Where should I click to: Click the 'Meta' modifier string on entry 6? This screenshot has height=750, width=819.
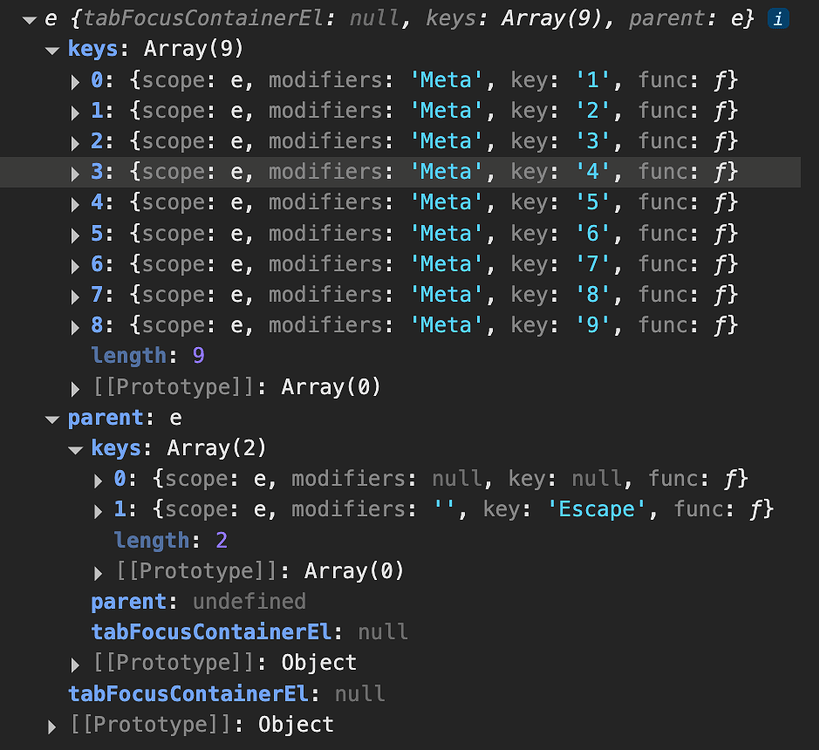click(x=447, y=263)
